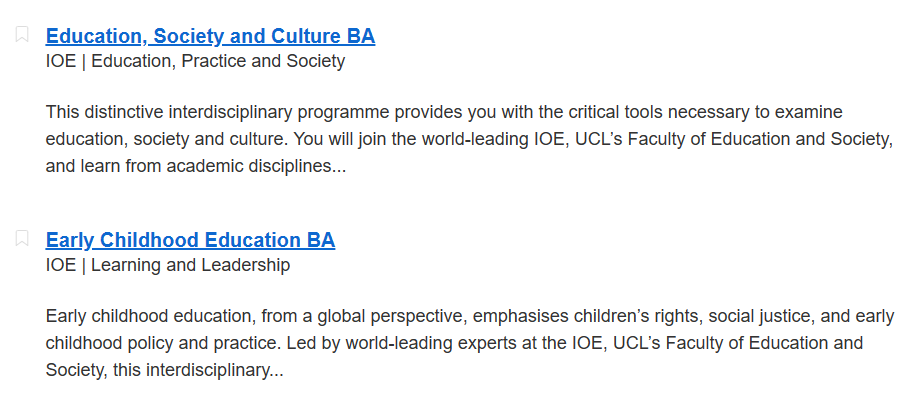This screenshot has width=912, height=401.
Task: Click the line starting 'This distinctive interdisciplinary programme'
Action: tap(444, 112)
